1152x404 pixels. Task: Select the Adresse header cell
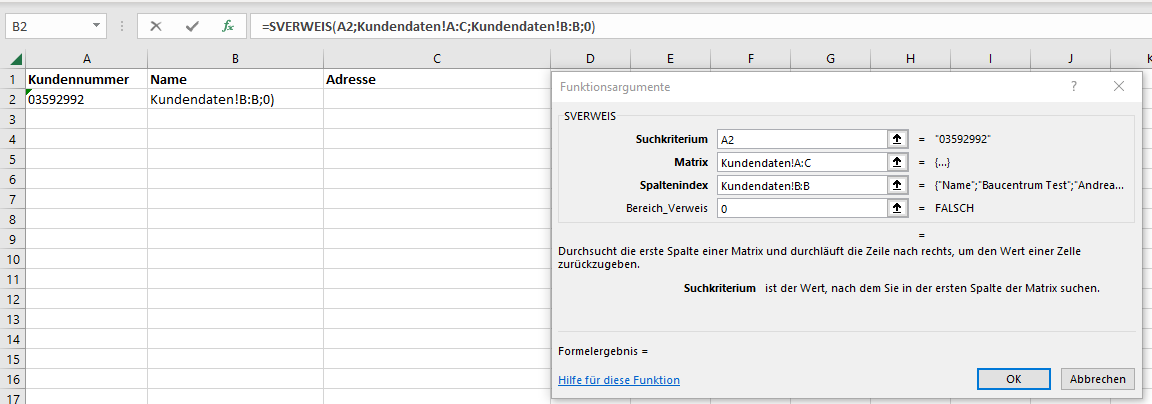[437, 79]
